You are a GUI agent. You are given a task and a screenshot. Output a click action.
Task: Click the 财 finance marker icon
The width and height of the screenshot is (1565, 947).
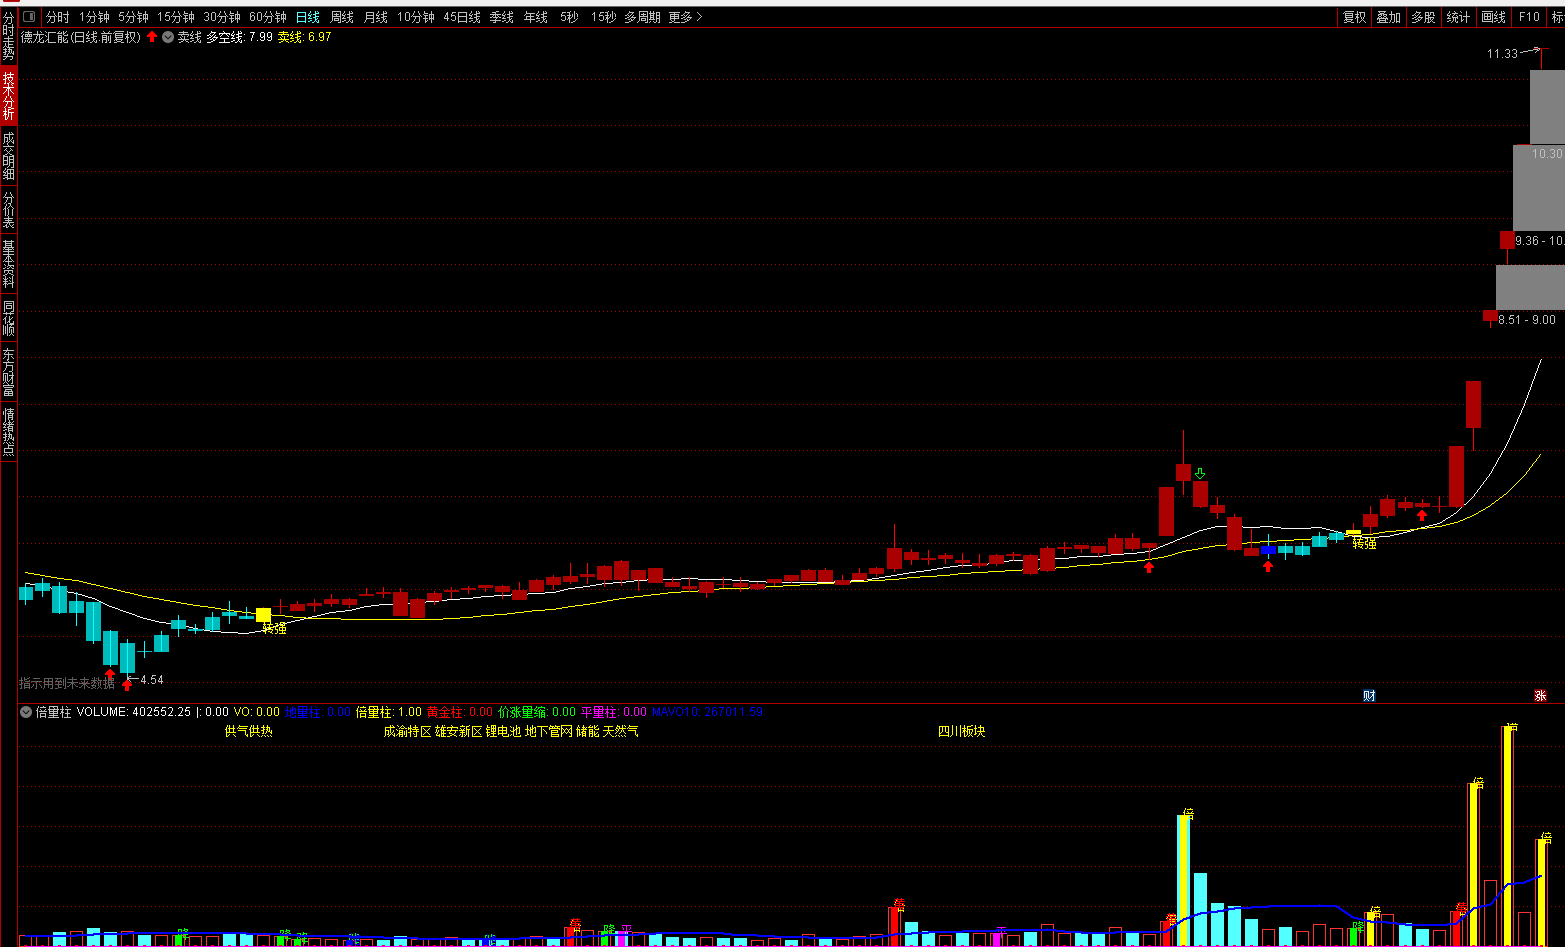coord(1369,696)
